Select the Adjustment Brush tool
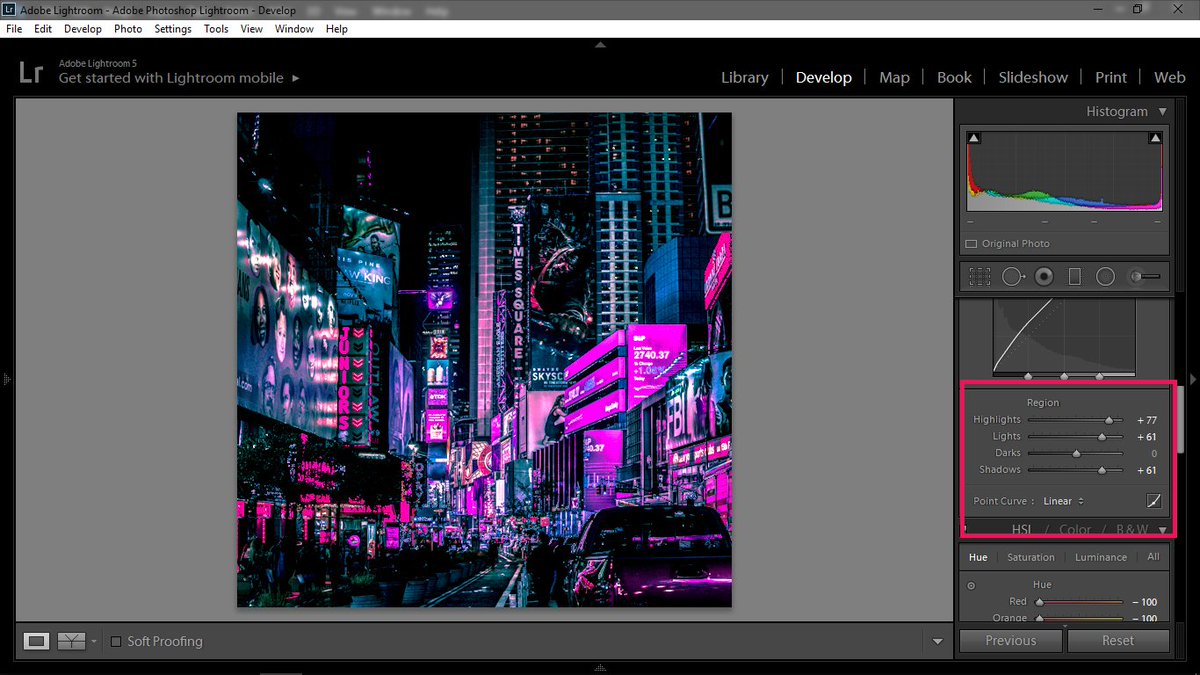The image size is (1200, 675). point(1144,277)
